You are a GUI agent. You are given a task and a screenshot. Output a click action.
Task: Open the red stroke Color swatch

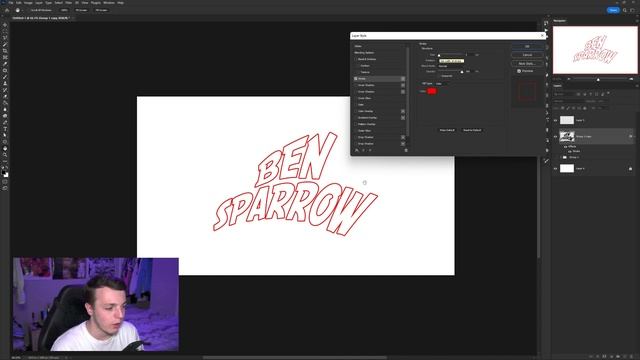coord(431,91)
